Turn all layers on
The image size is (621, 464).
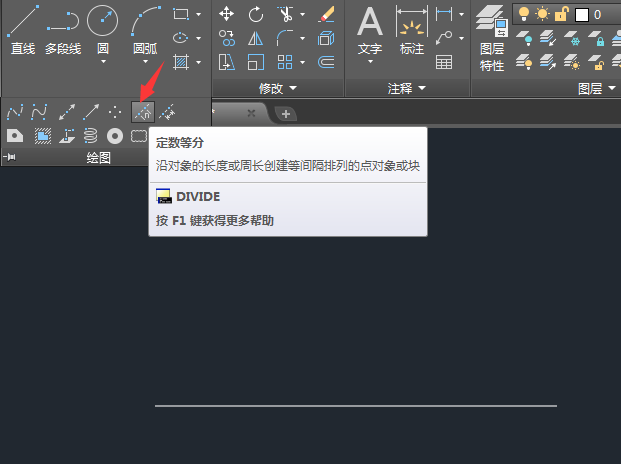(x=524, y=62)
